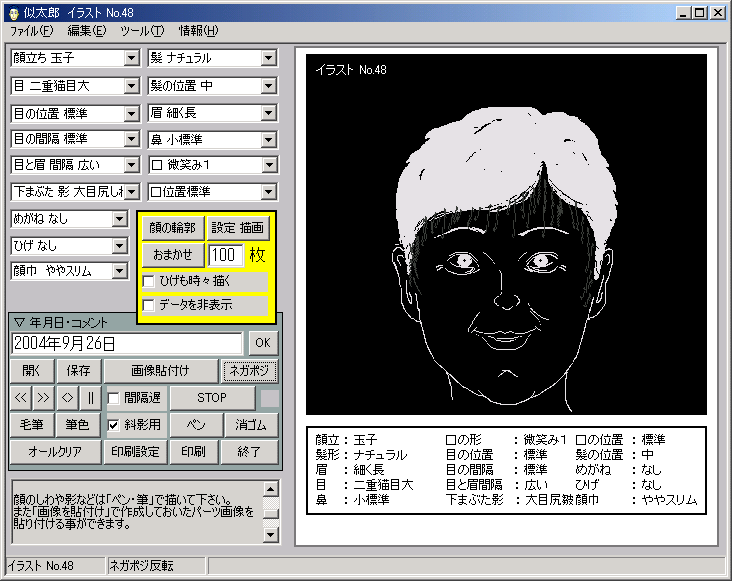
Task: Click the 画像貼付け button
Action: click(161, 371)
